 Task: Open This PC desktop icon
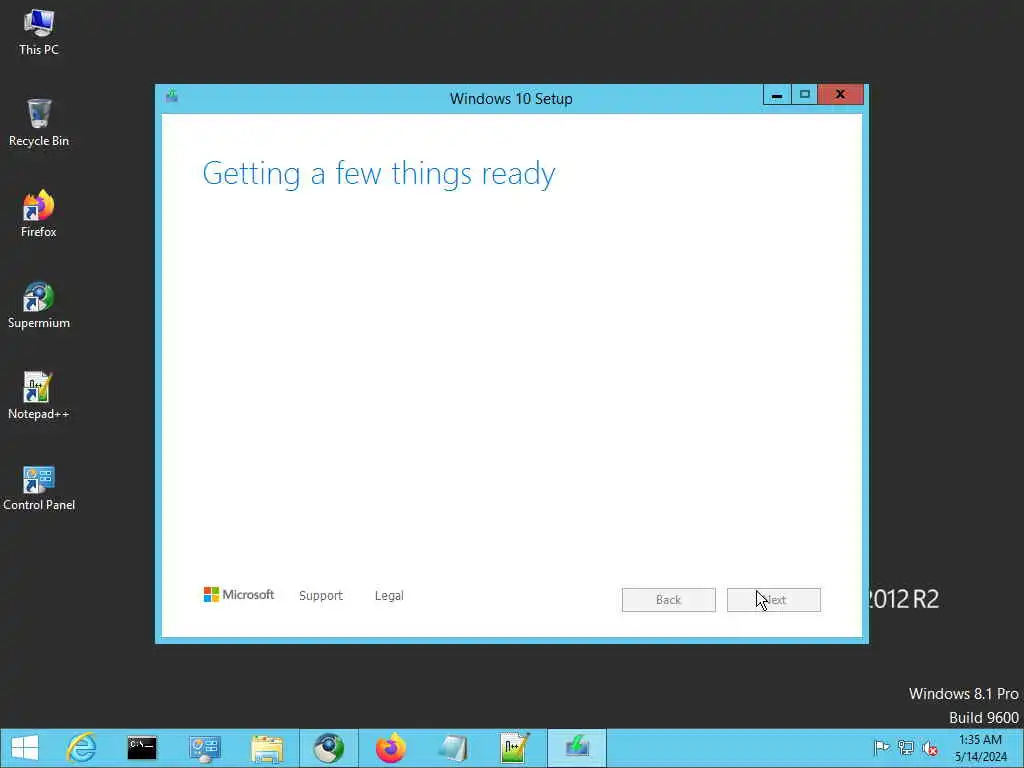tap(39, 33)
